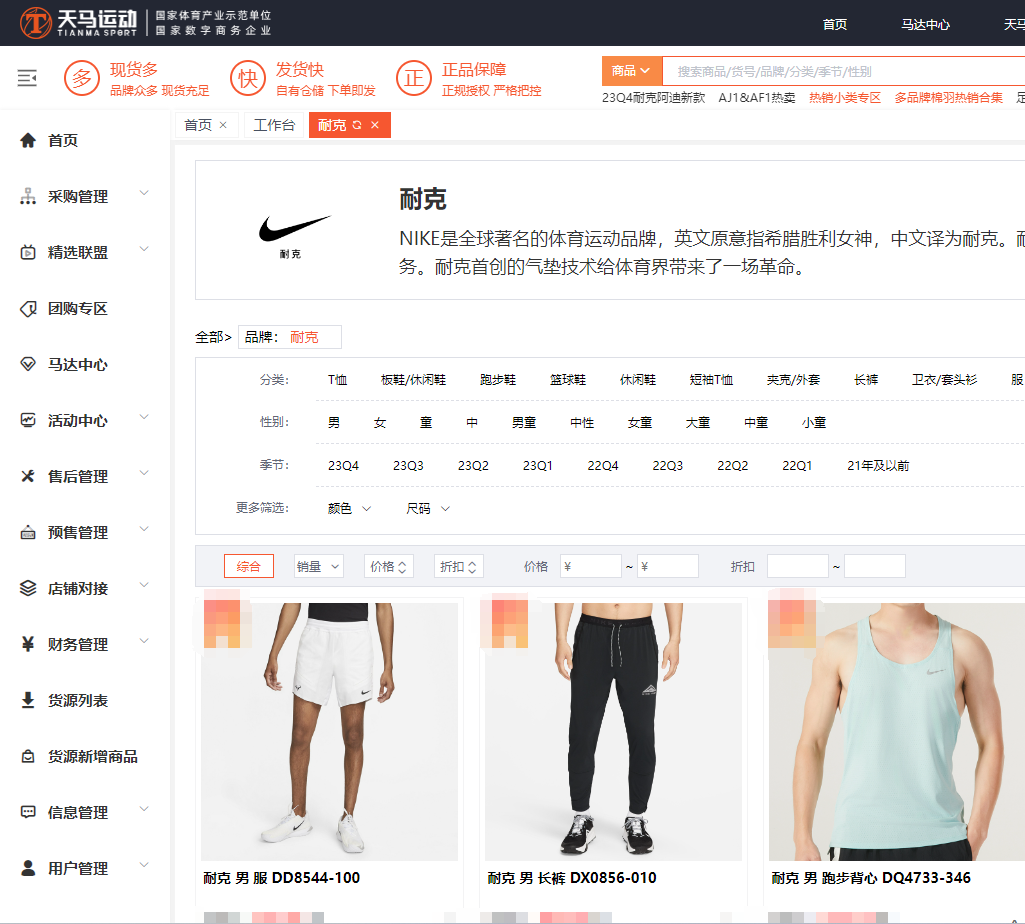
Task: Click the 精选联盟 icon
Action: click(27, 252)
